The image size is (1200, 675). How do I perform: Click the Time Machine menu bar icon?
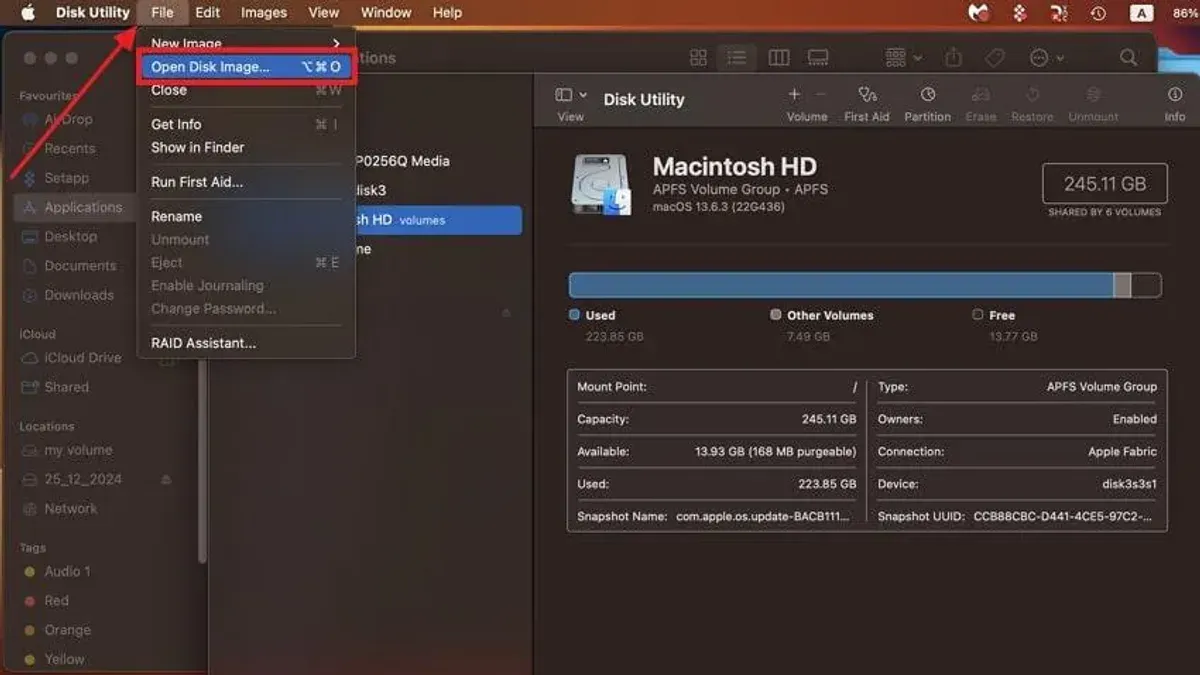[1098, 13]
